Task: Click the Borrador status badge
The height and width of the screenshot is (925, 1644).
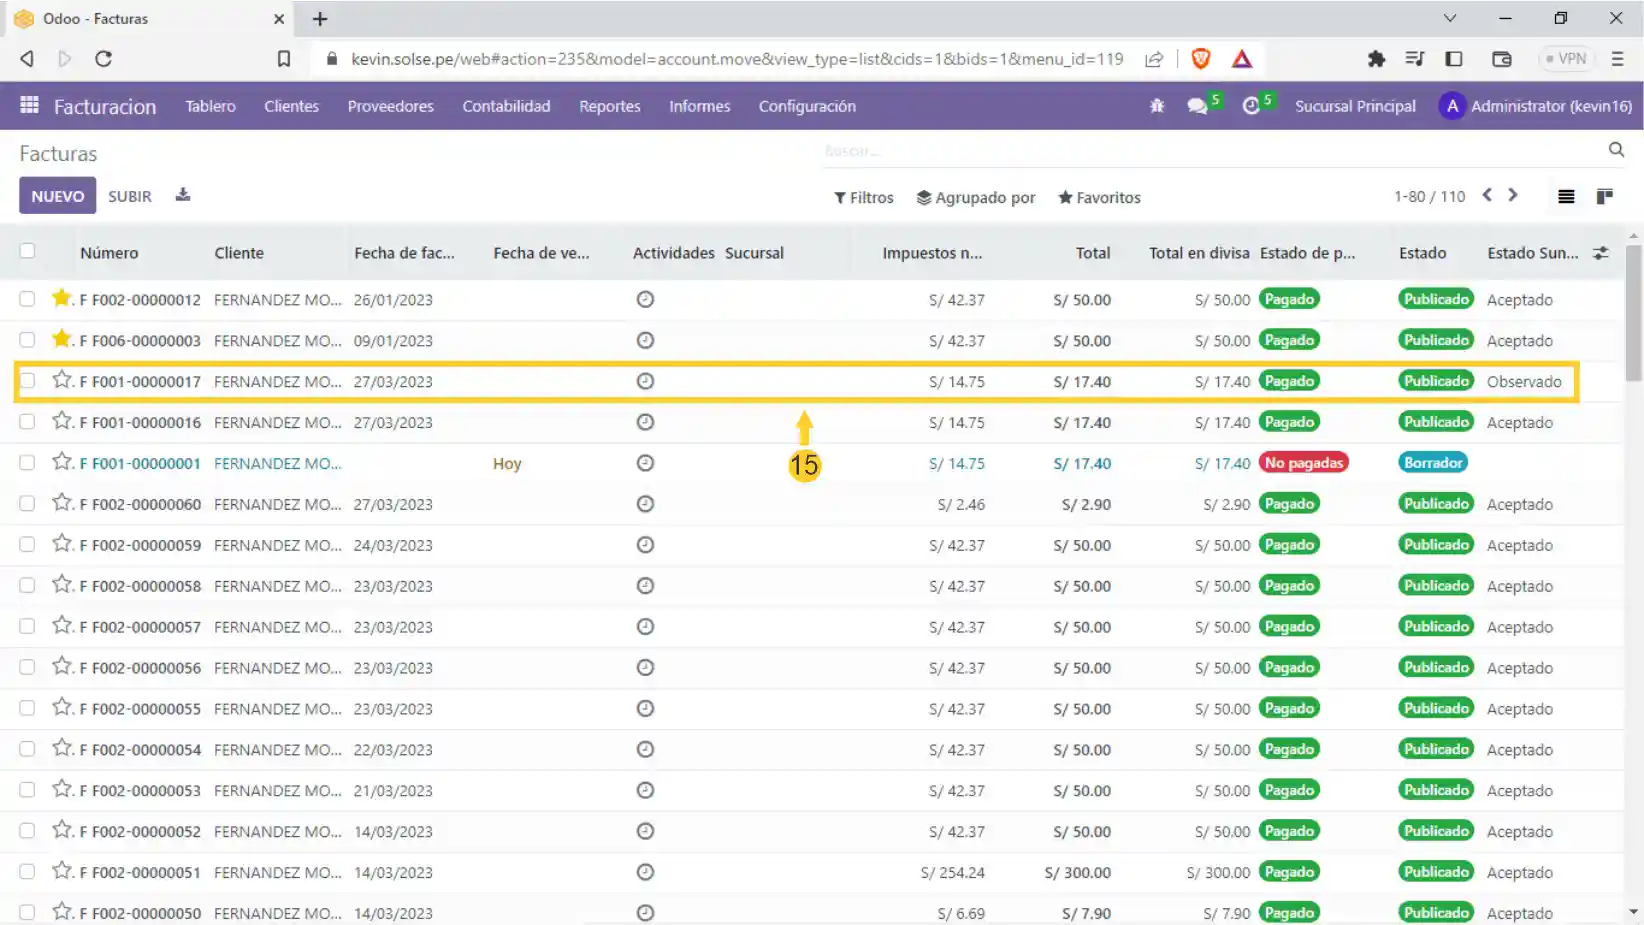Action: pos(1433,462)
